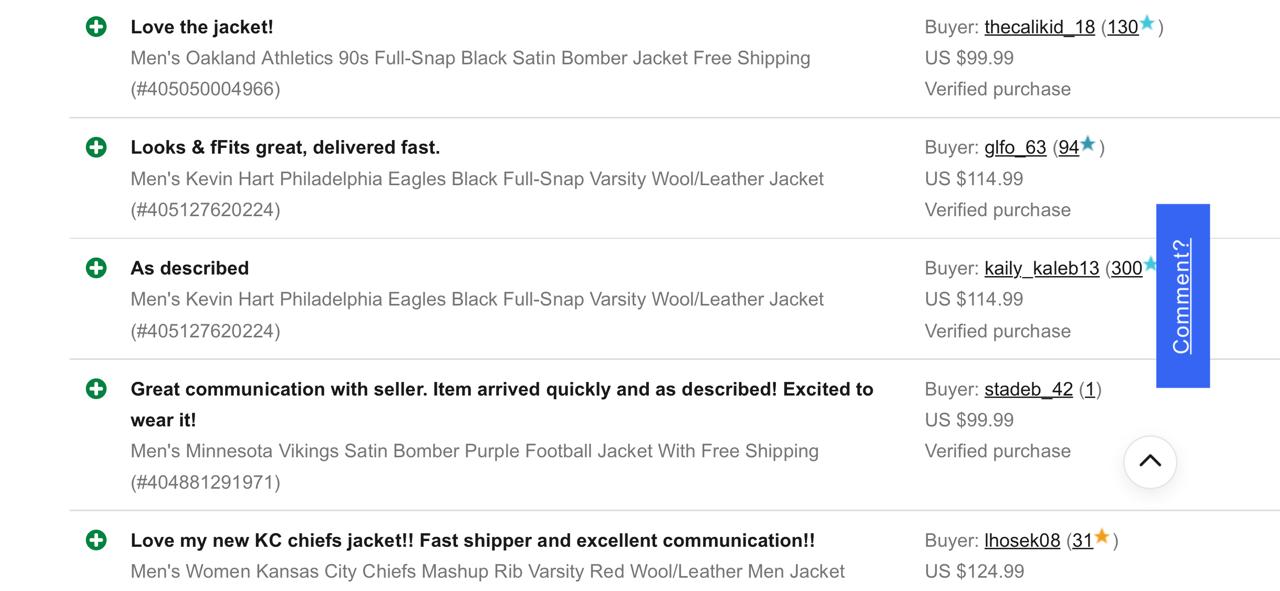Click positive feedback icon for 'Love the jacket!'

pyautogui.click(x=96, y=27)
